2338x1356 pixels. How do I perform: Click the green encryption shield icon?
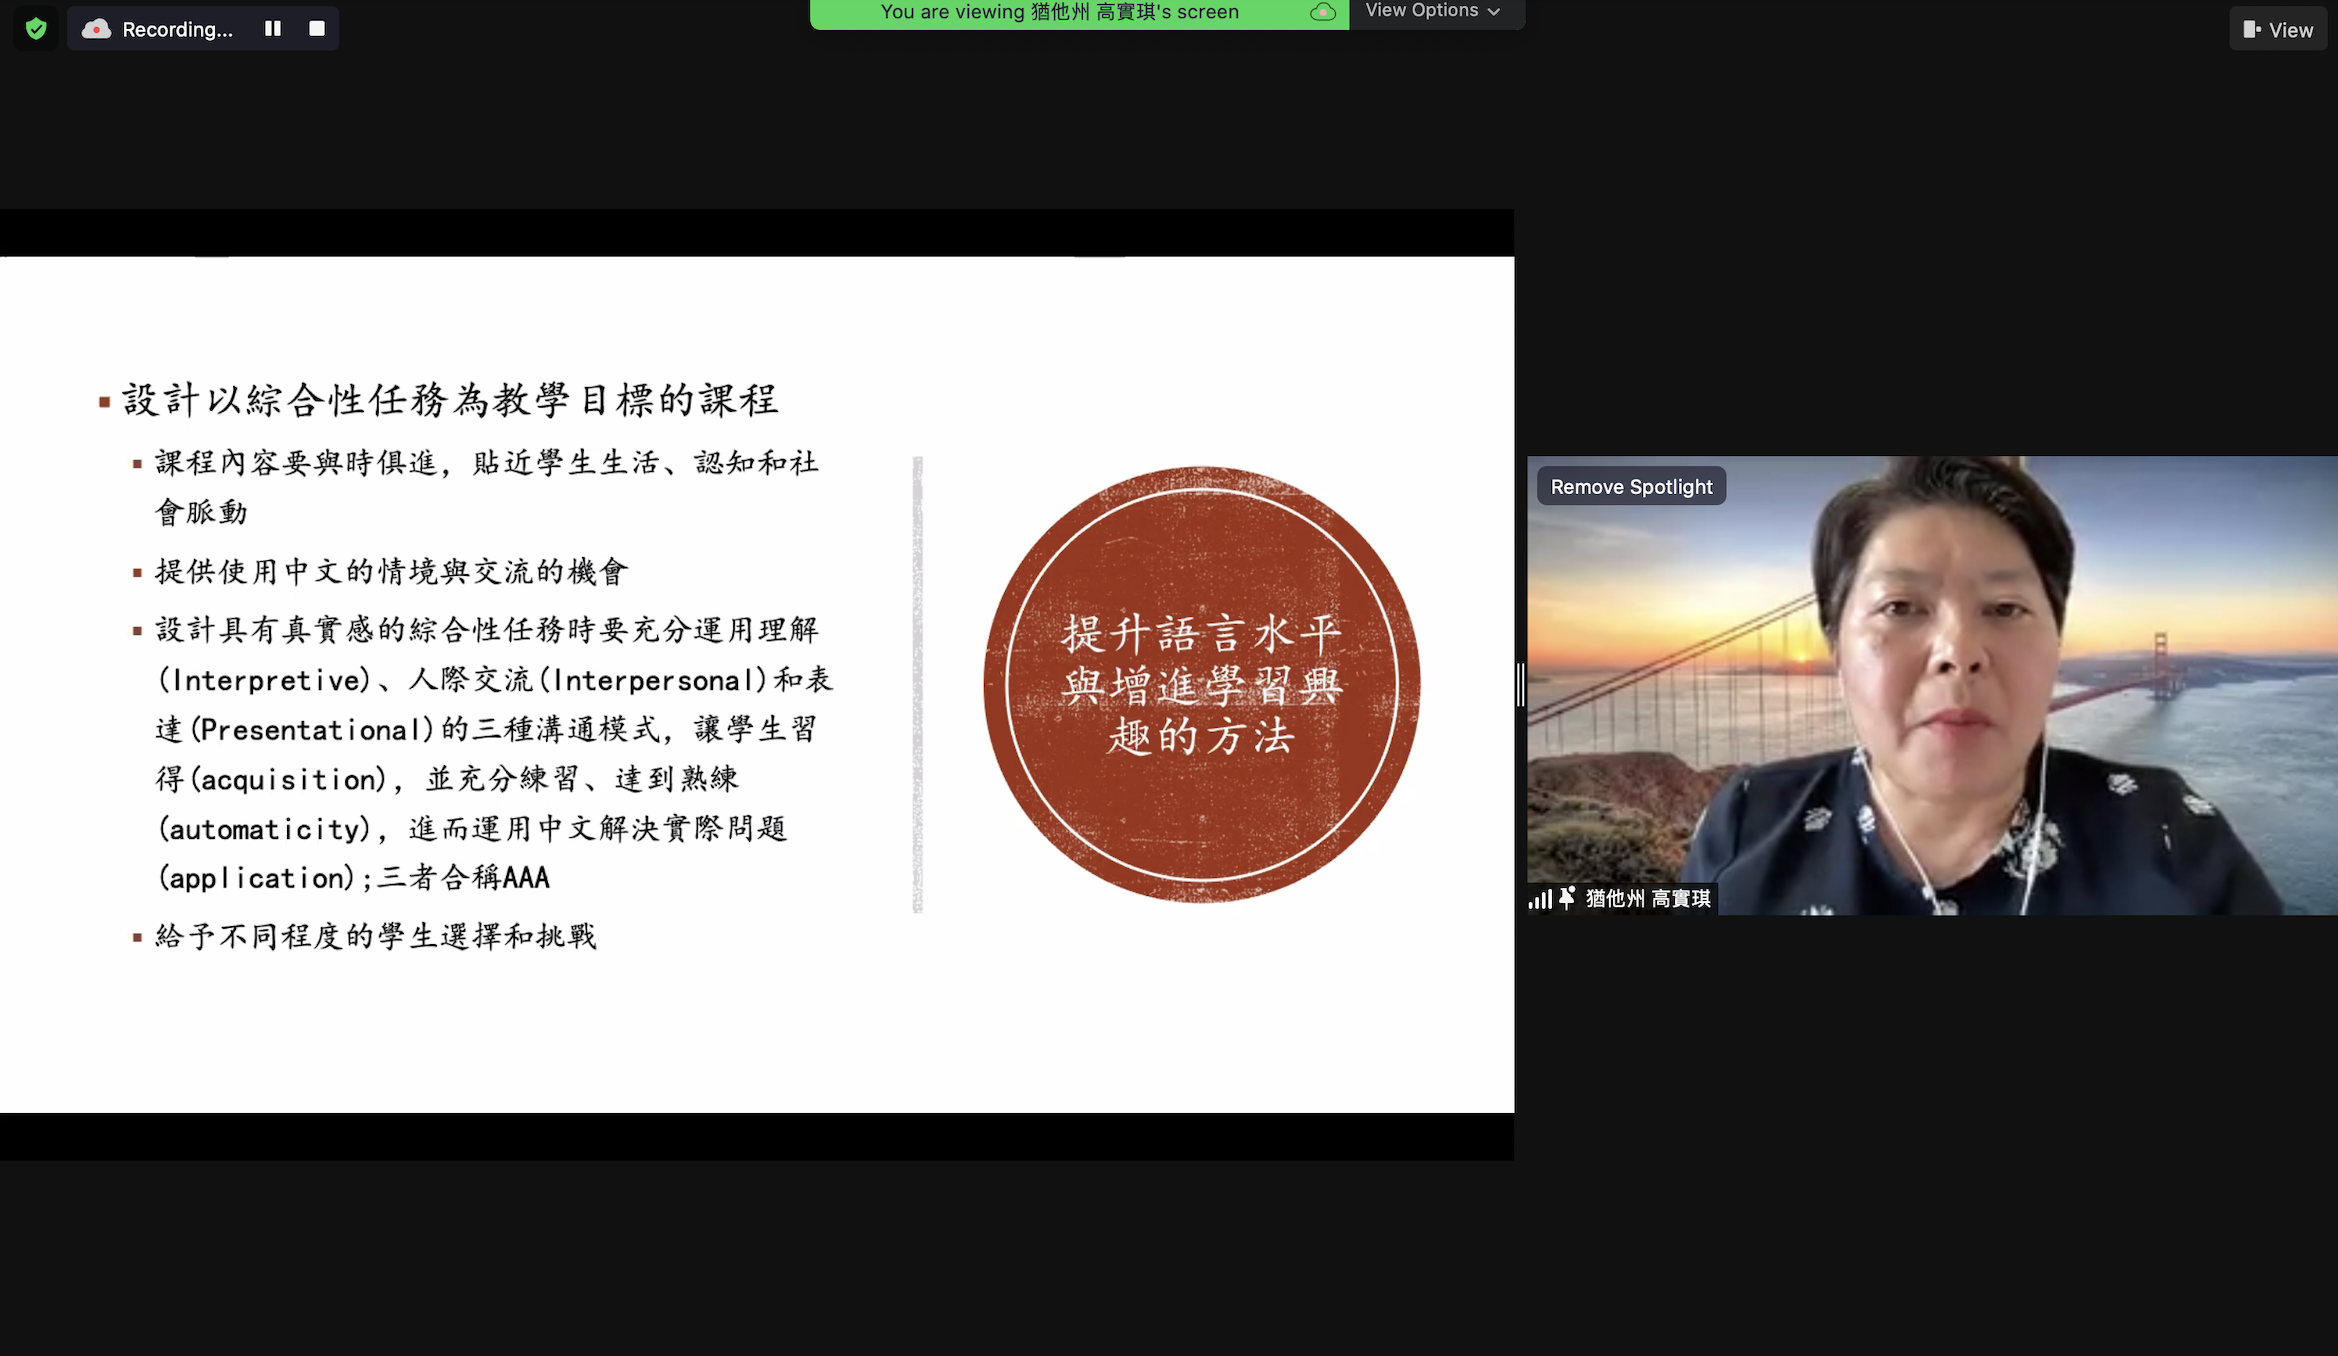point(36,28)
